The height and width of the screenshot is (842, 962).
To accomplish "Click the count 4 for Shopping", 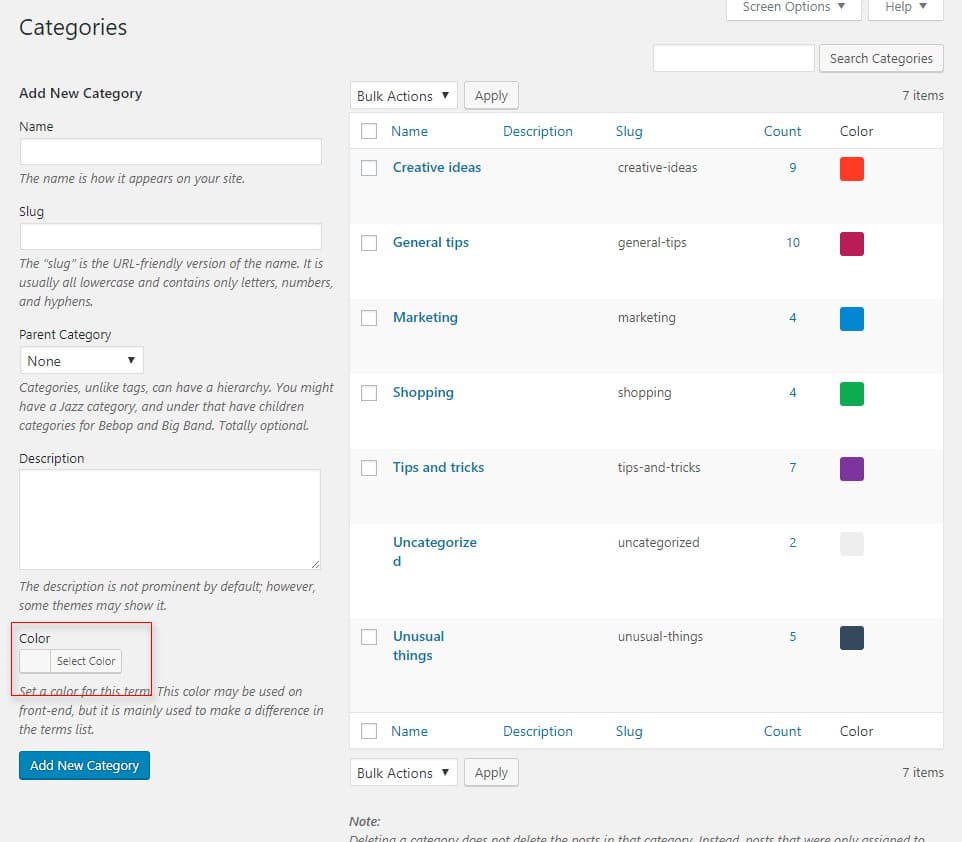I will [x=793, y=392].
